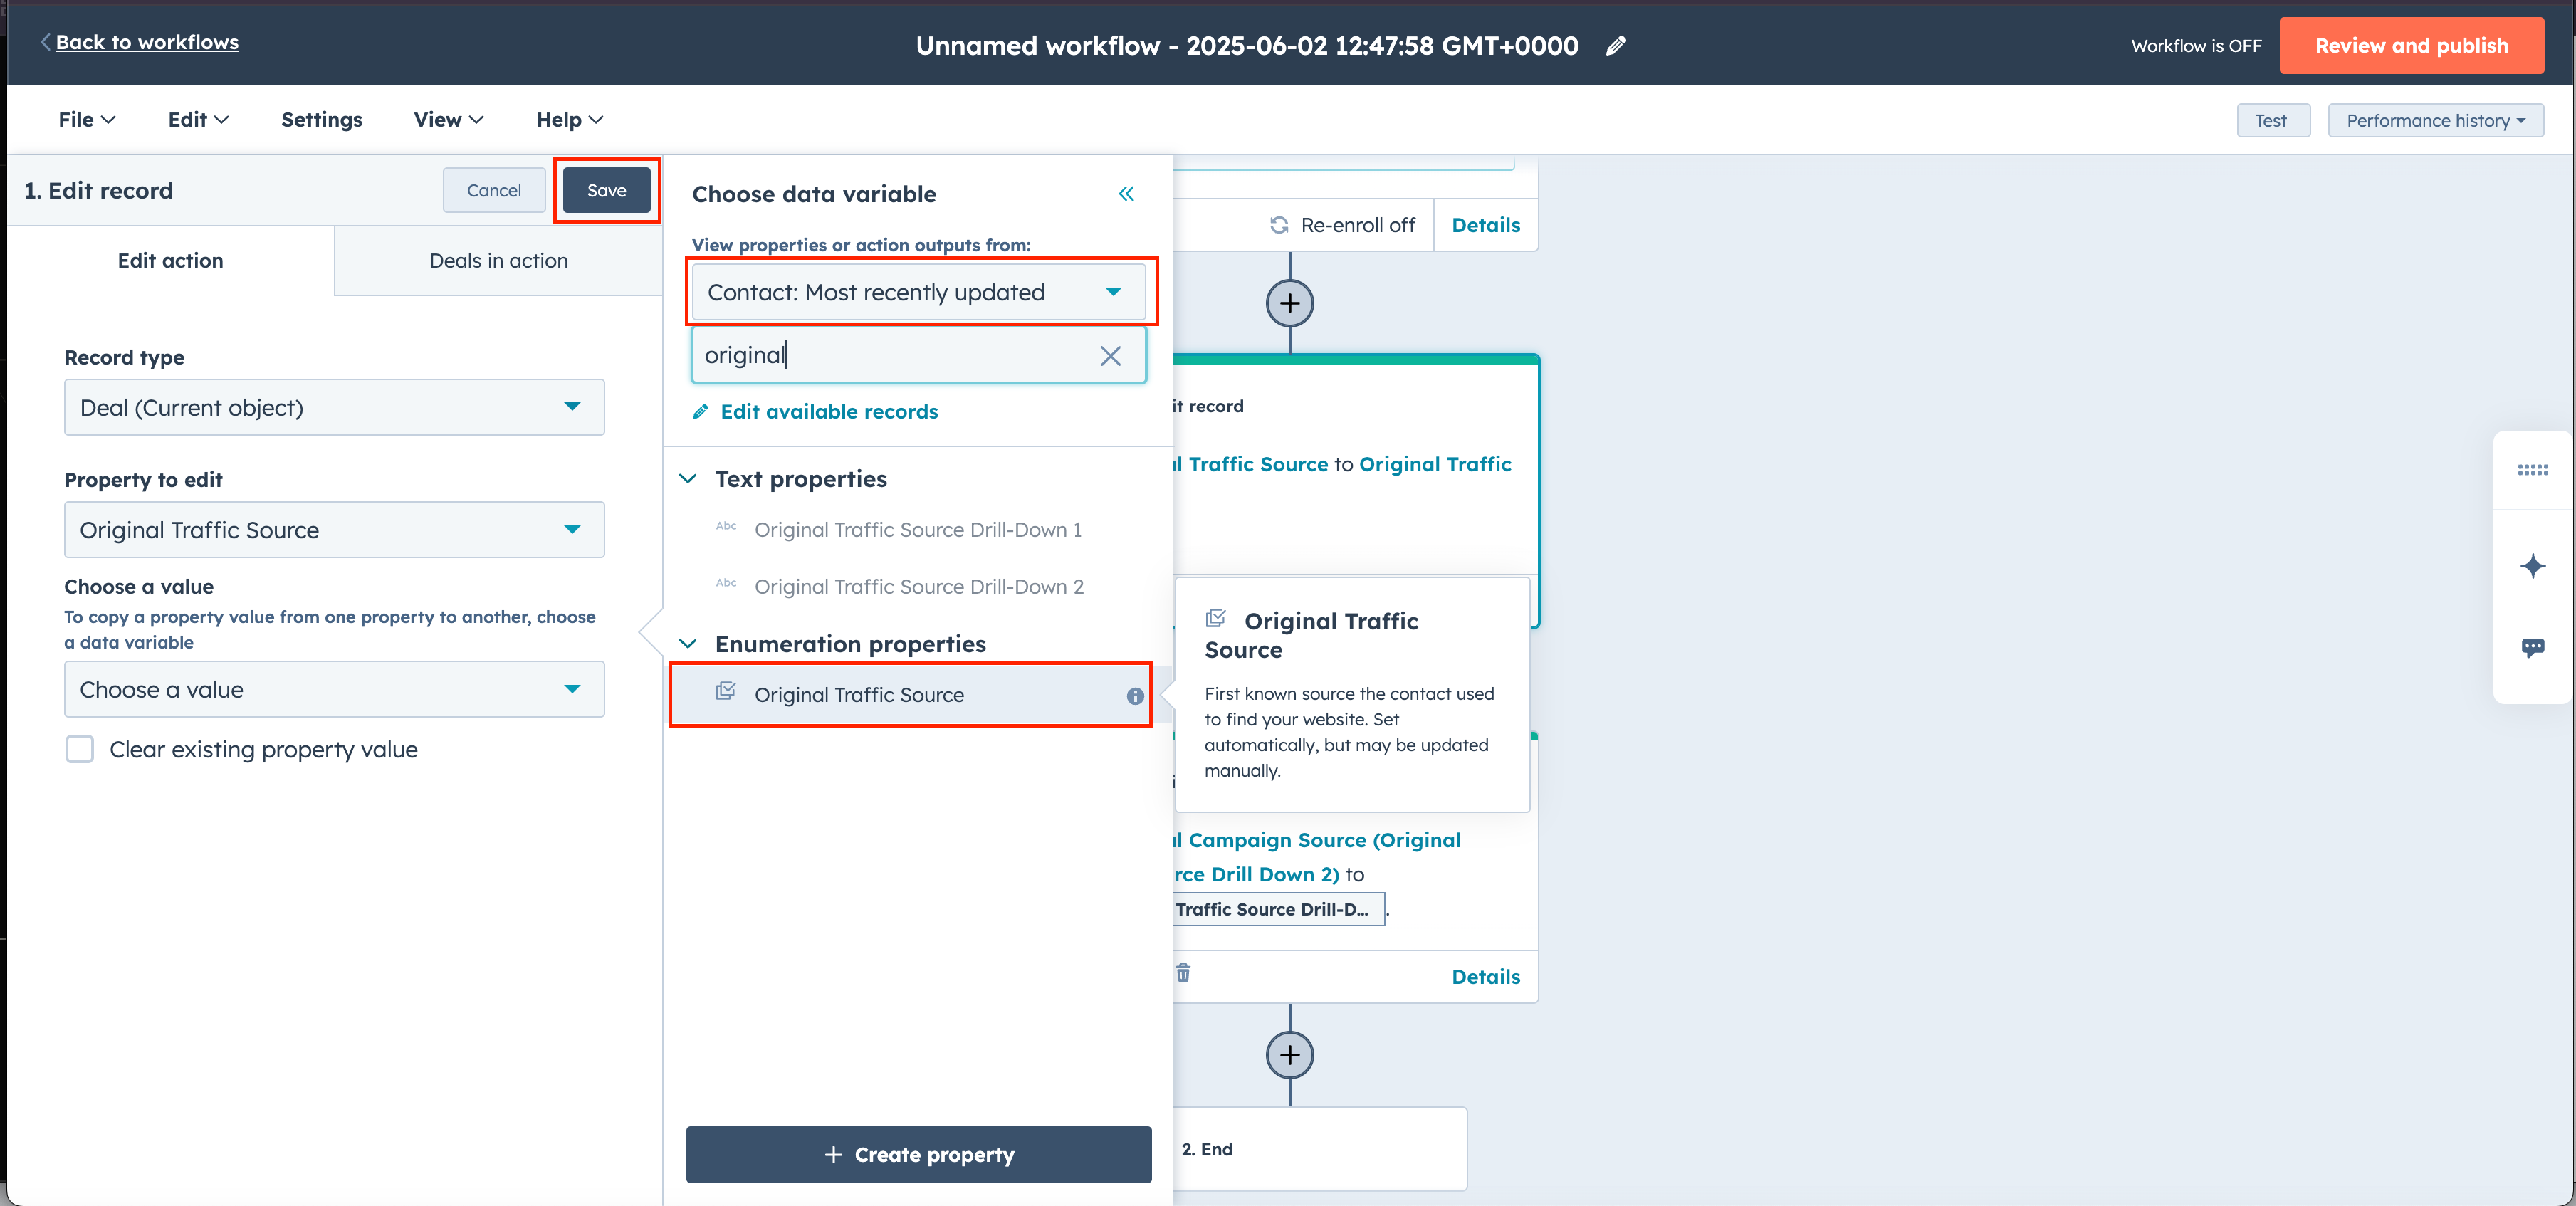
Task: Click Review and publish
Action: tap(2411, 46)
